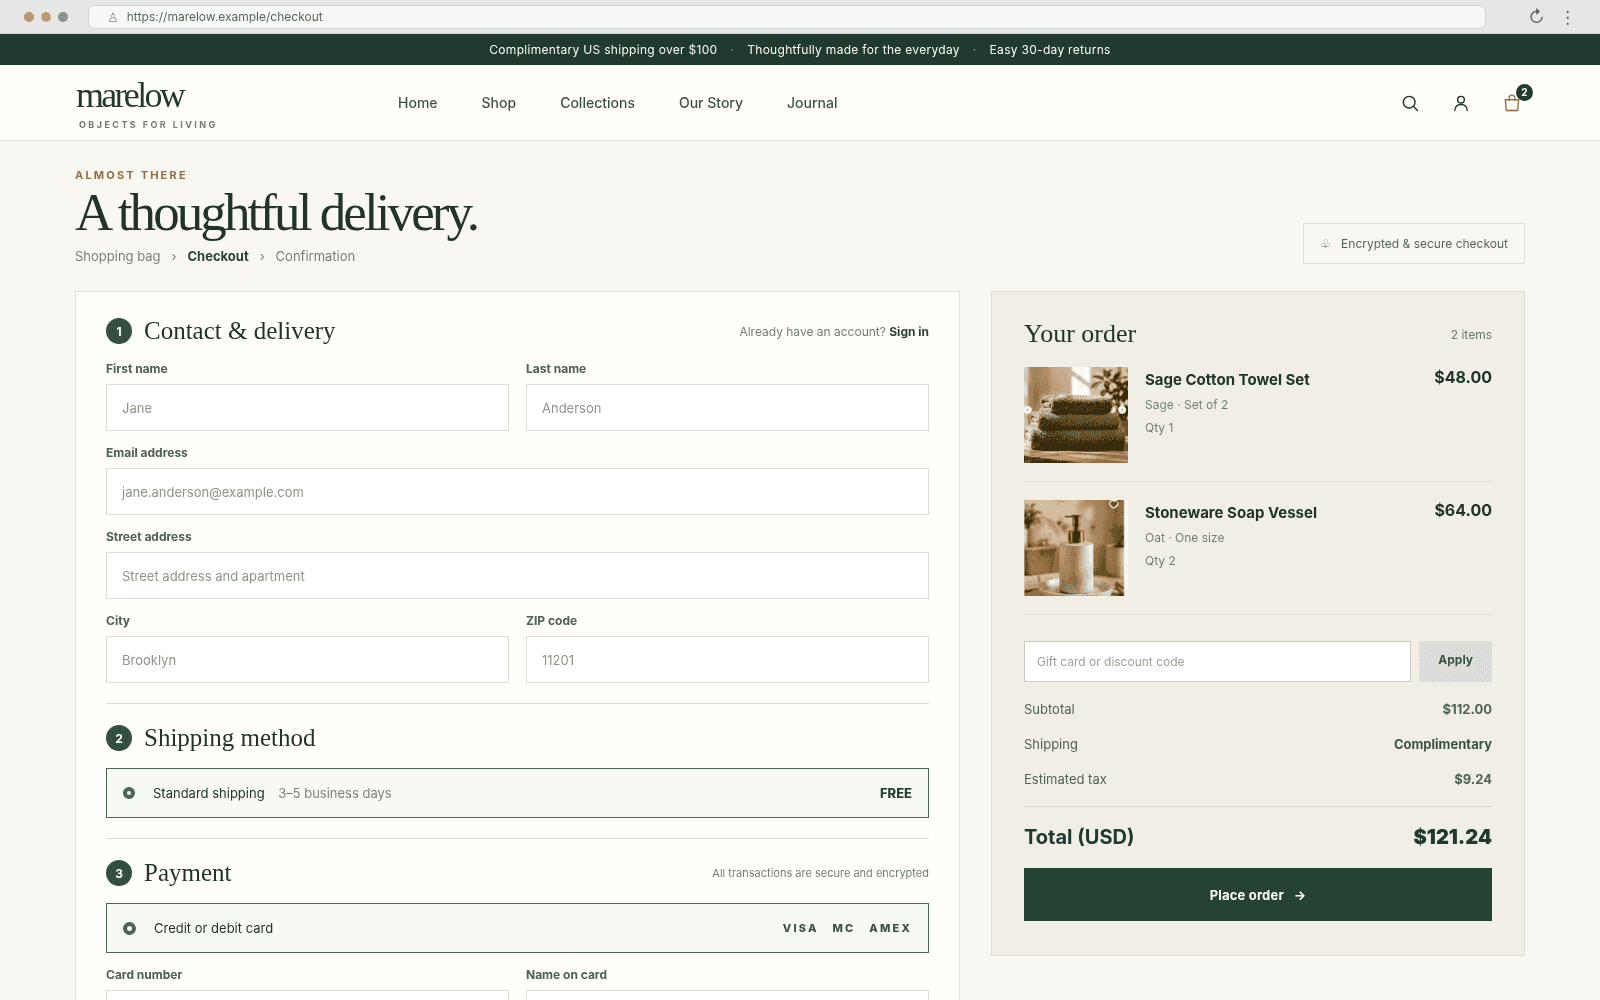Open the Collections menu item
The image size is (1600, 1000).
[x=597, y=103]
